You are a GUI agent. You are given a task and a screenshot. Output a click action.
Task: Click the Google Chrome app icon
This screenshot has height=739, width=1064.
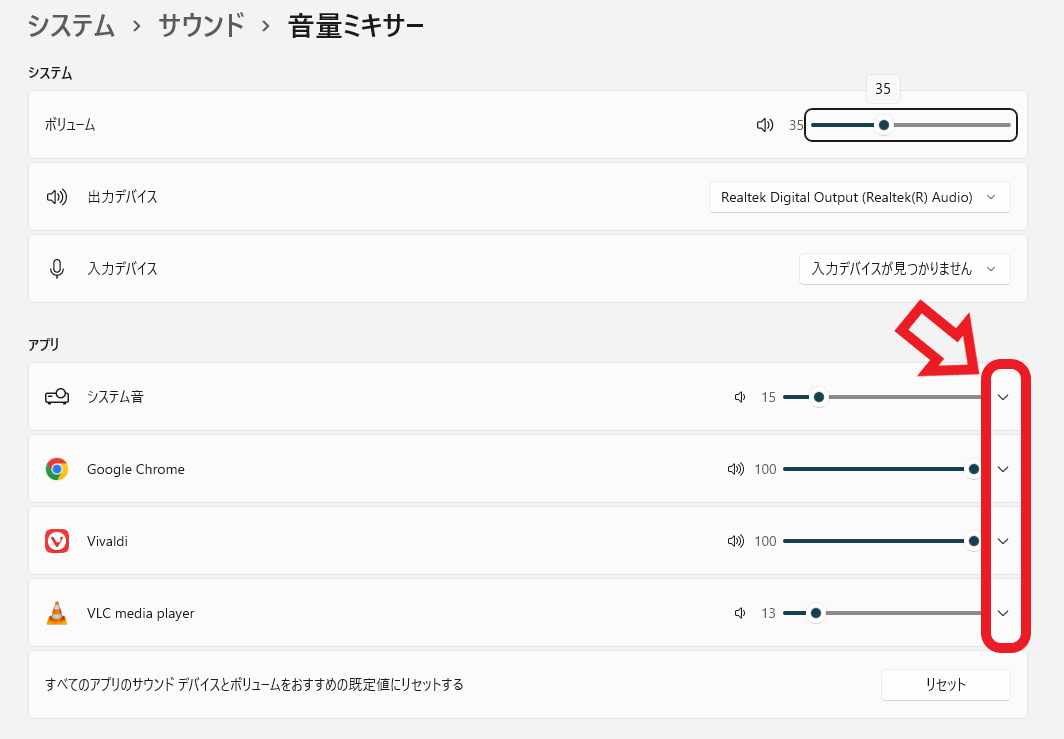[57, 469]
